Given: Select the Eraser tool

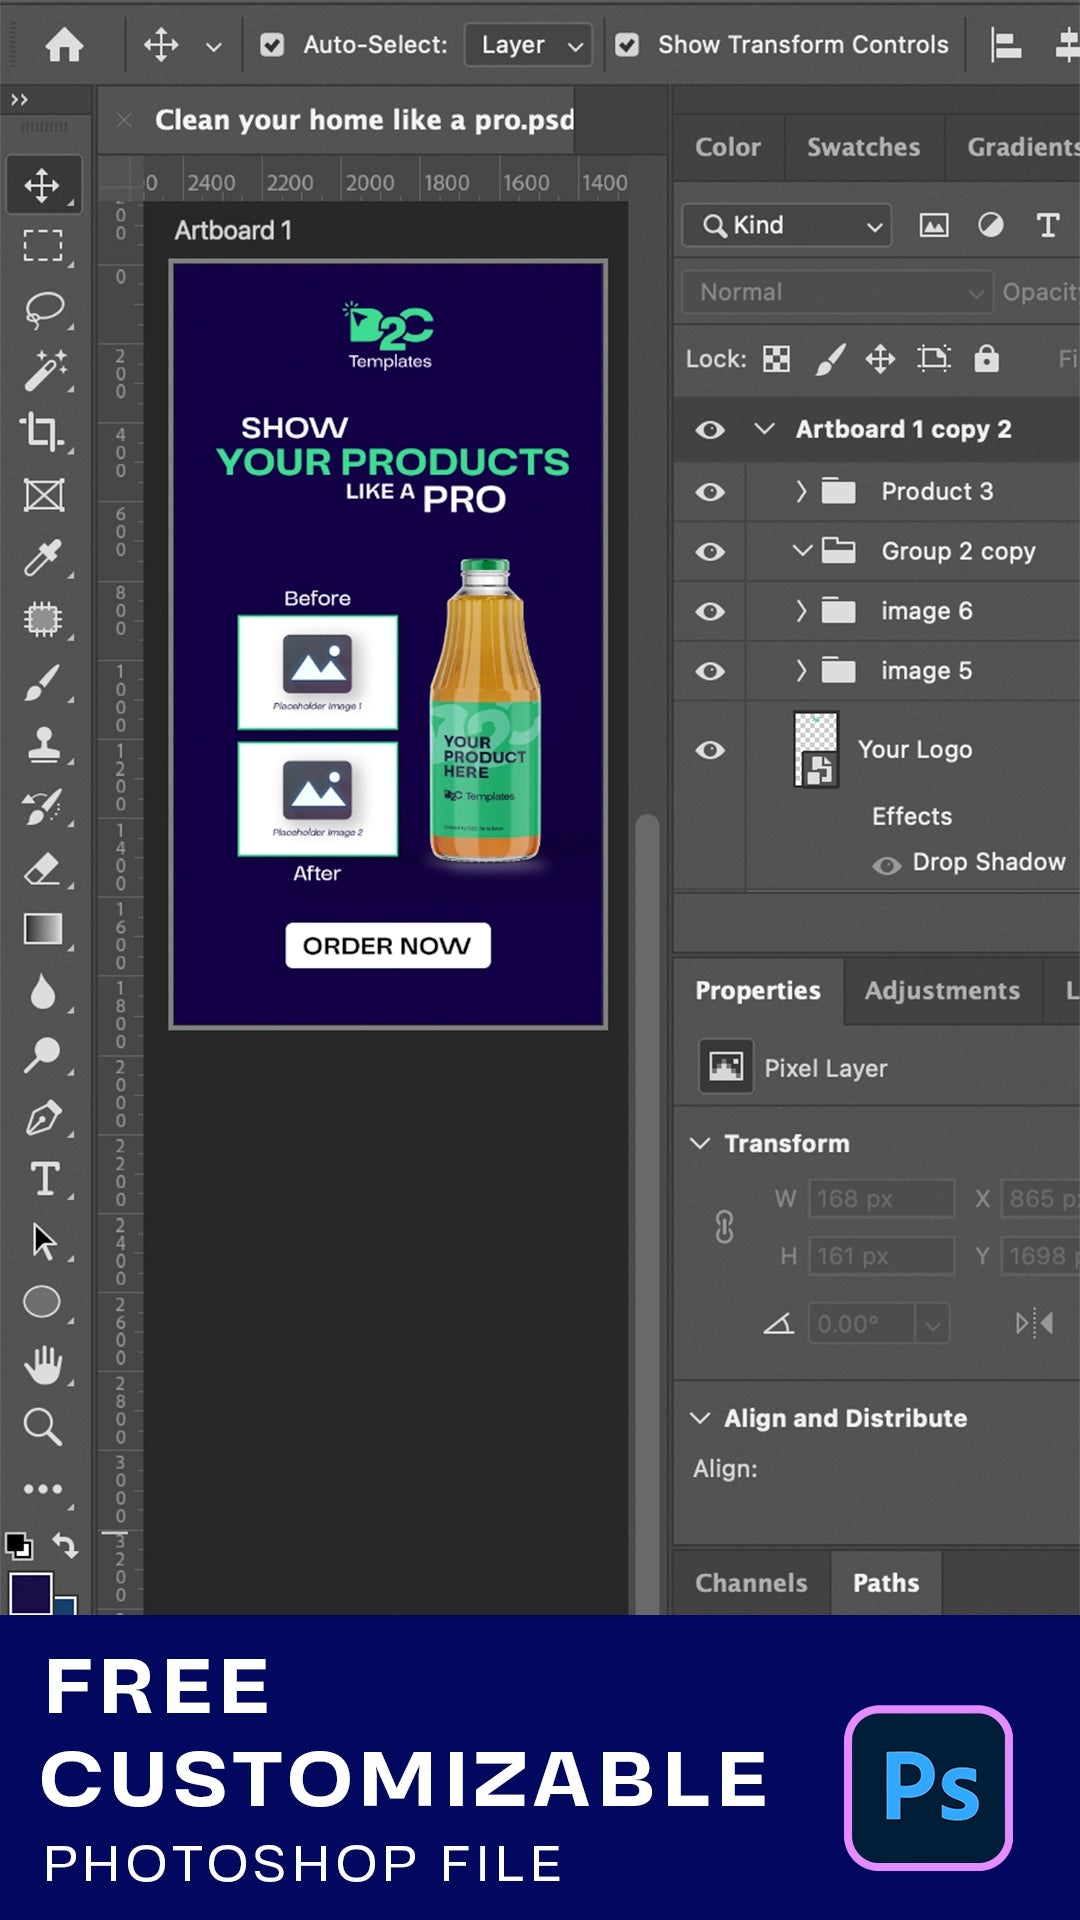Looking at the screenshot, I should click(43, 868).
